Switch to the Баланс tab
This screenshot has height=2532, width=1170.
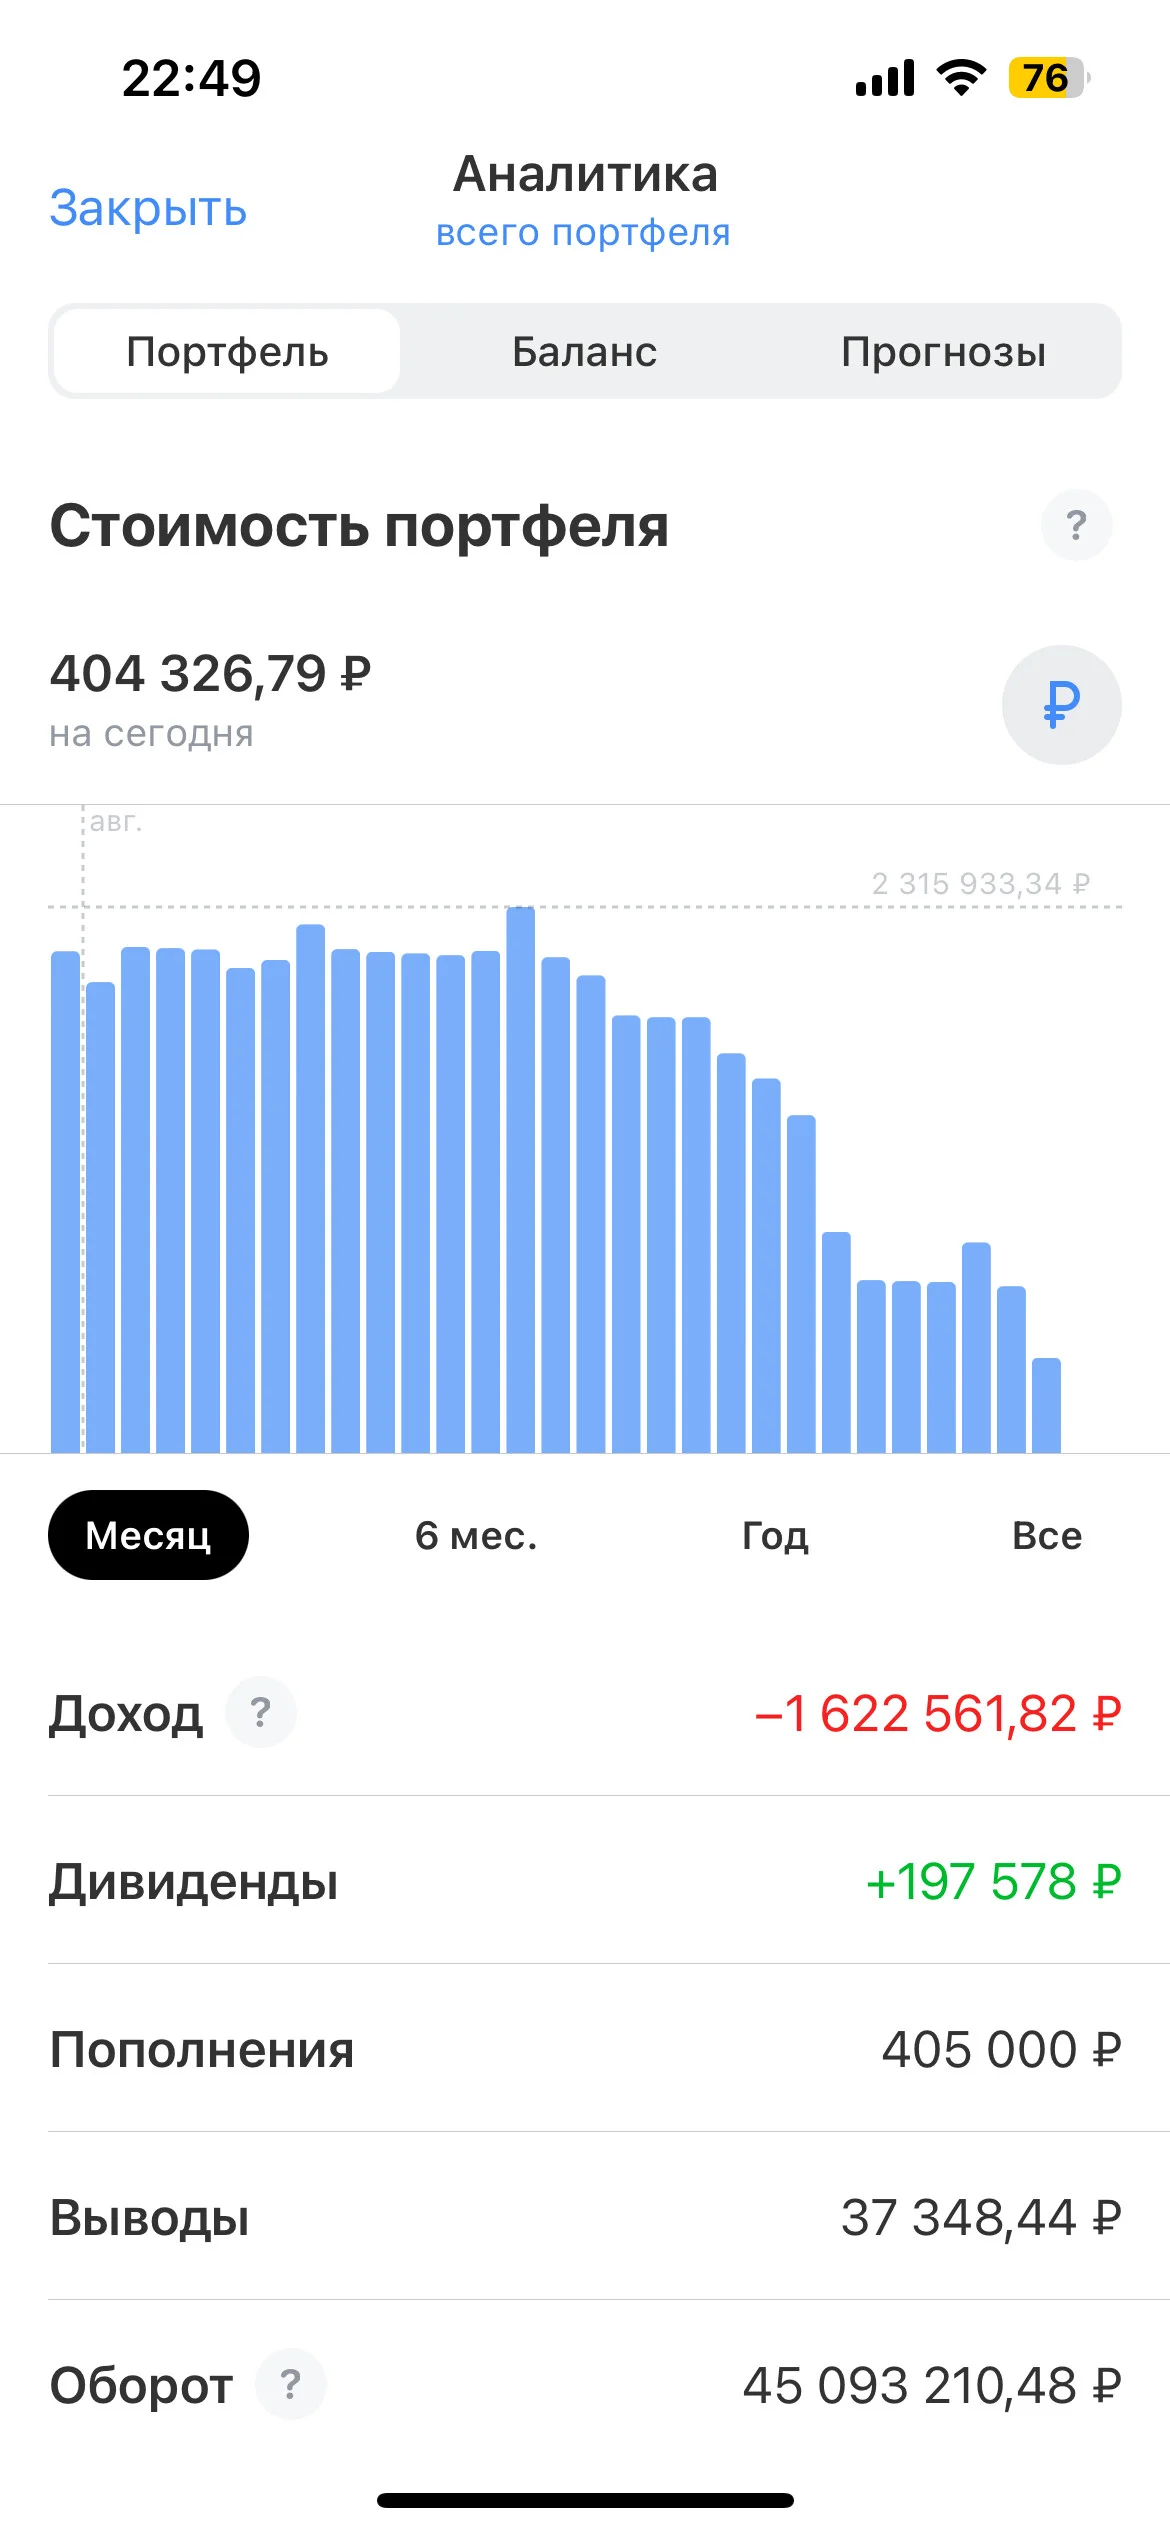pos(584,351)
